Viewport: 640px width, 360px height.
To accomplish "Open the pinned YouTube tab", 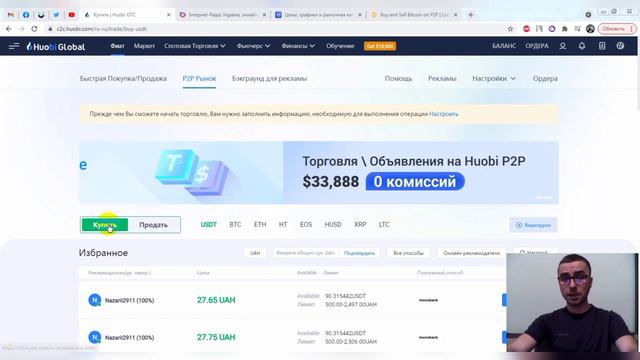I will tap(71, 15).
